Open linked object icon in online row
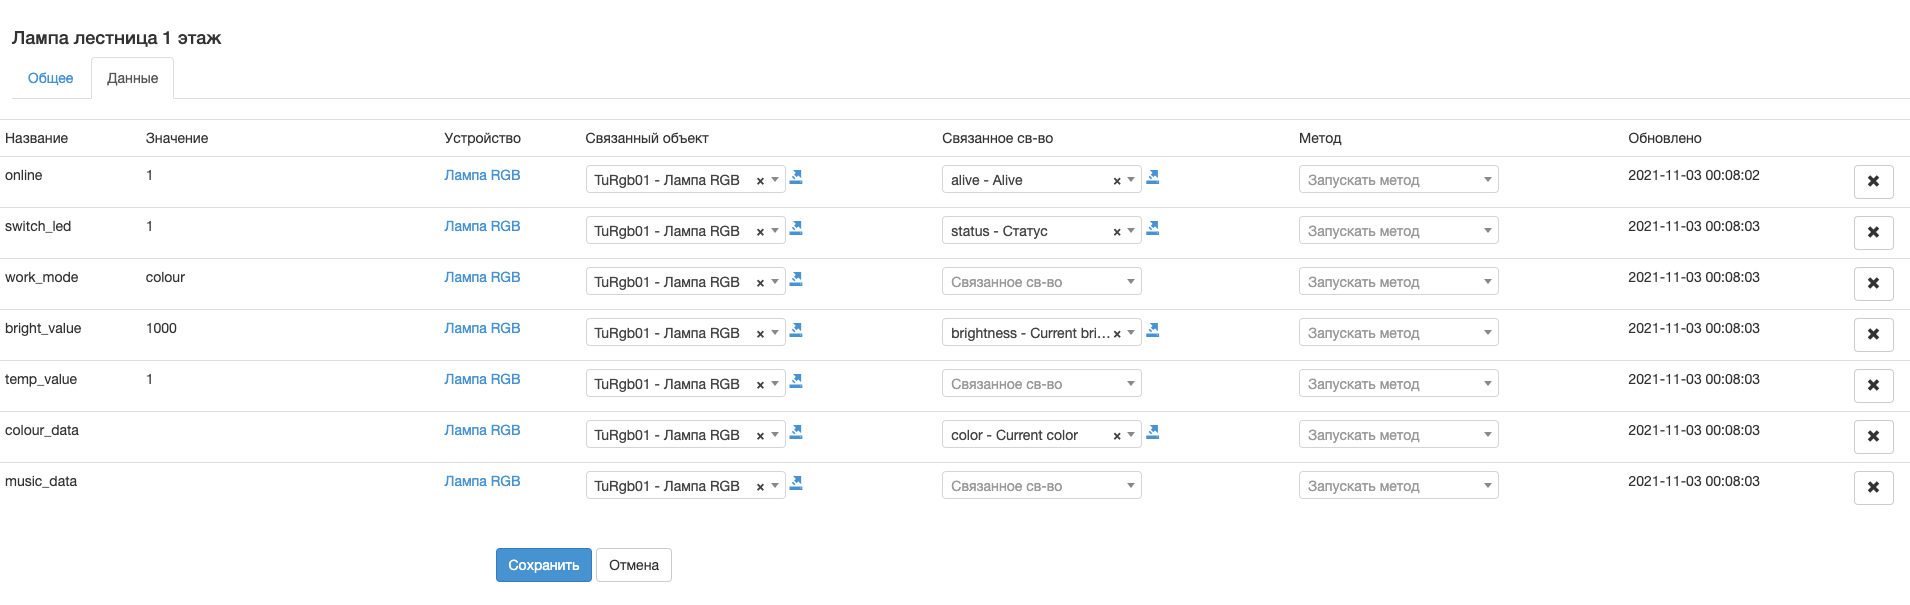Viewport: 1910px width, 605px height. pos(796,177)
